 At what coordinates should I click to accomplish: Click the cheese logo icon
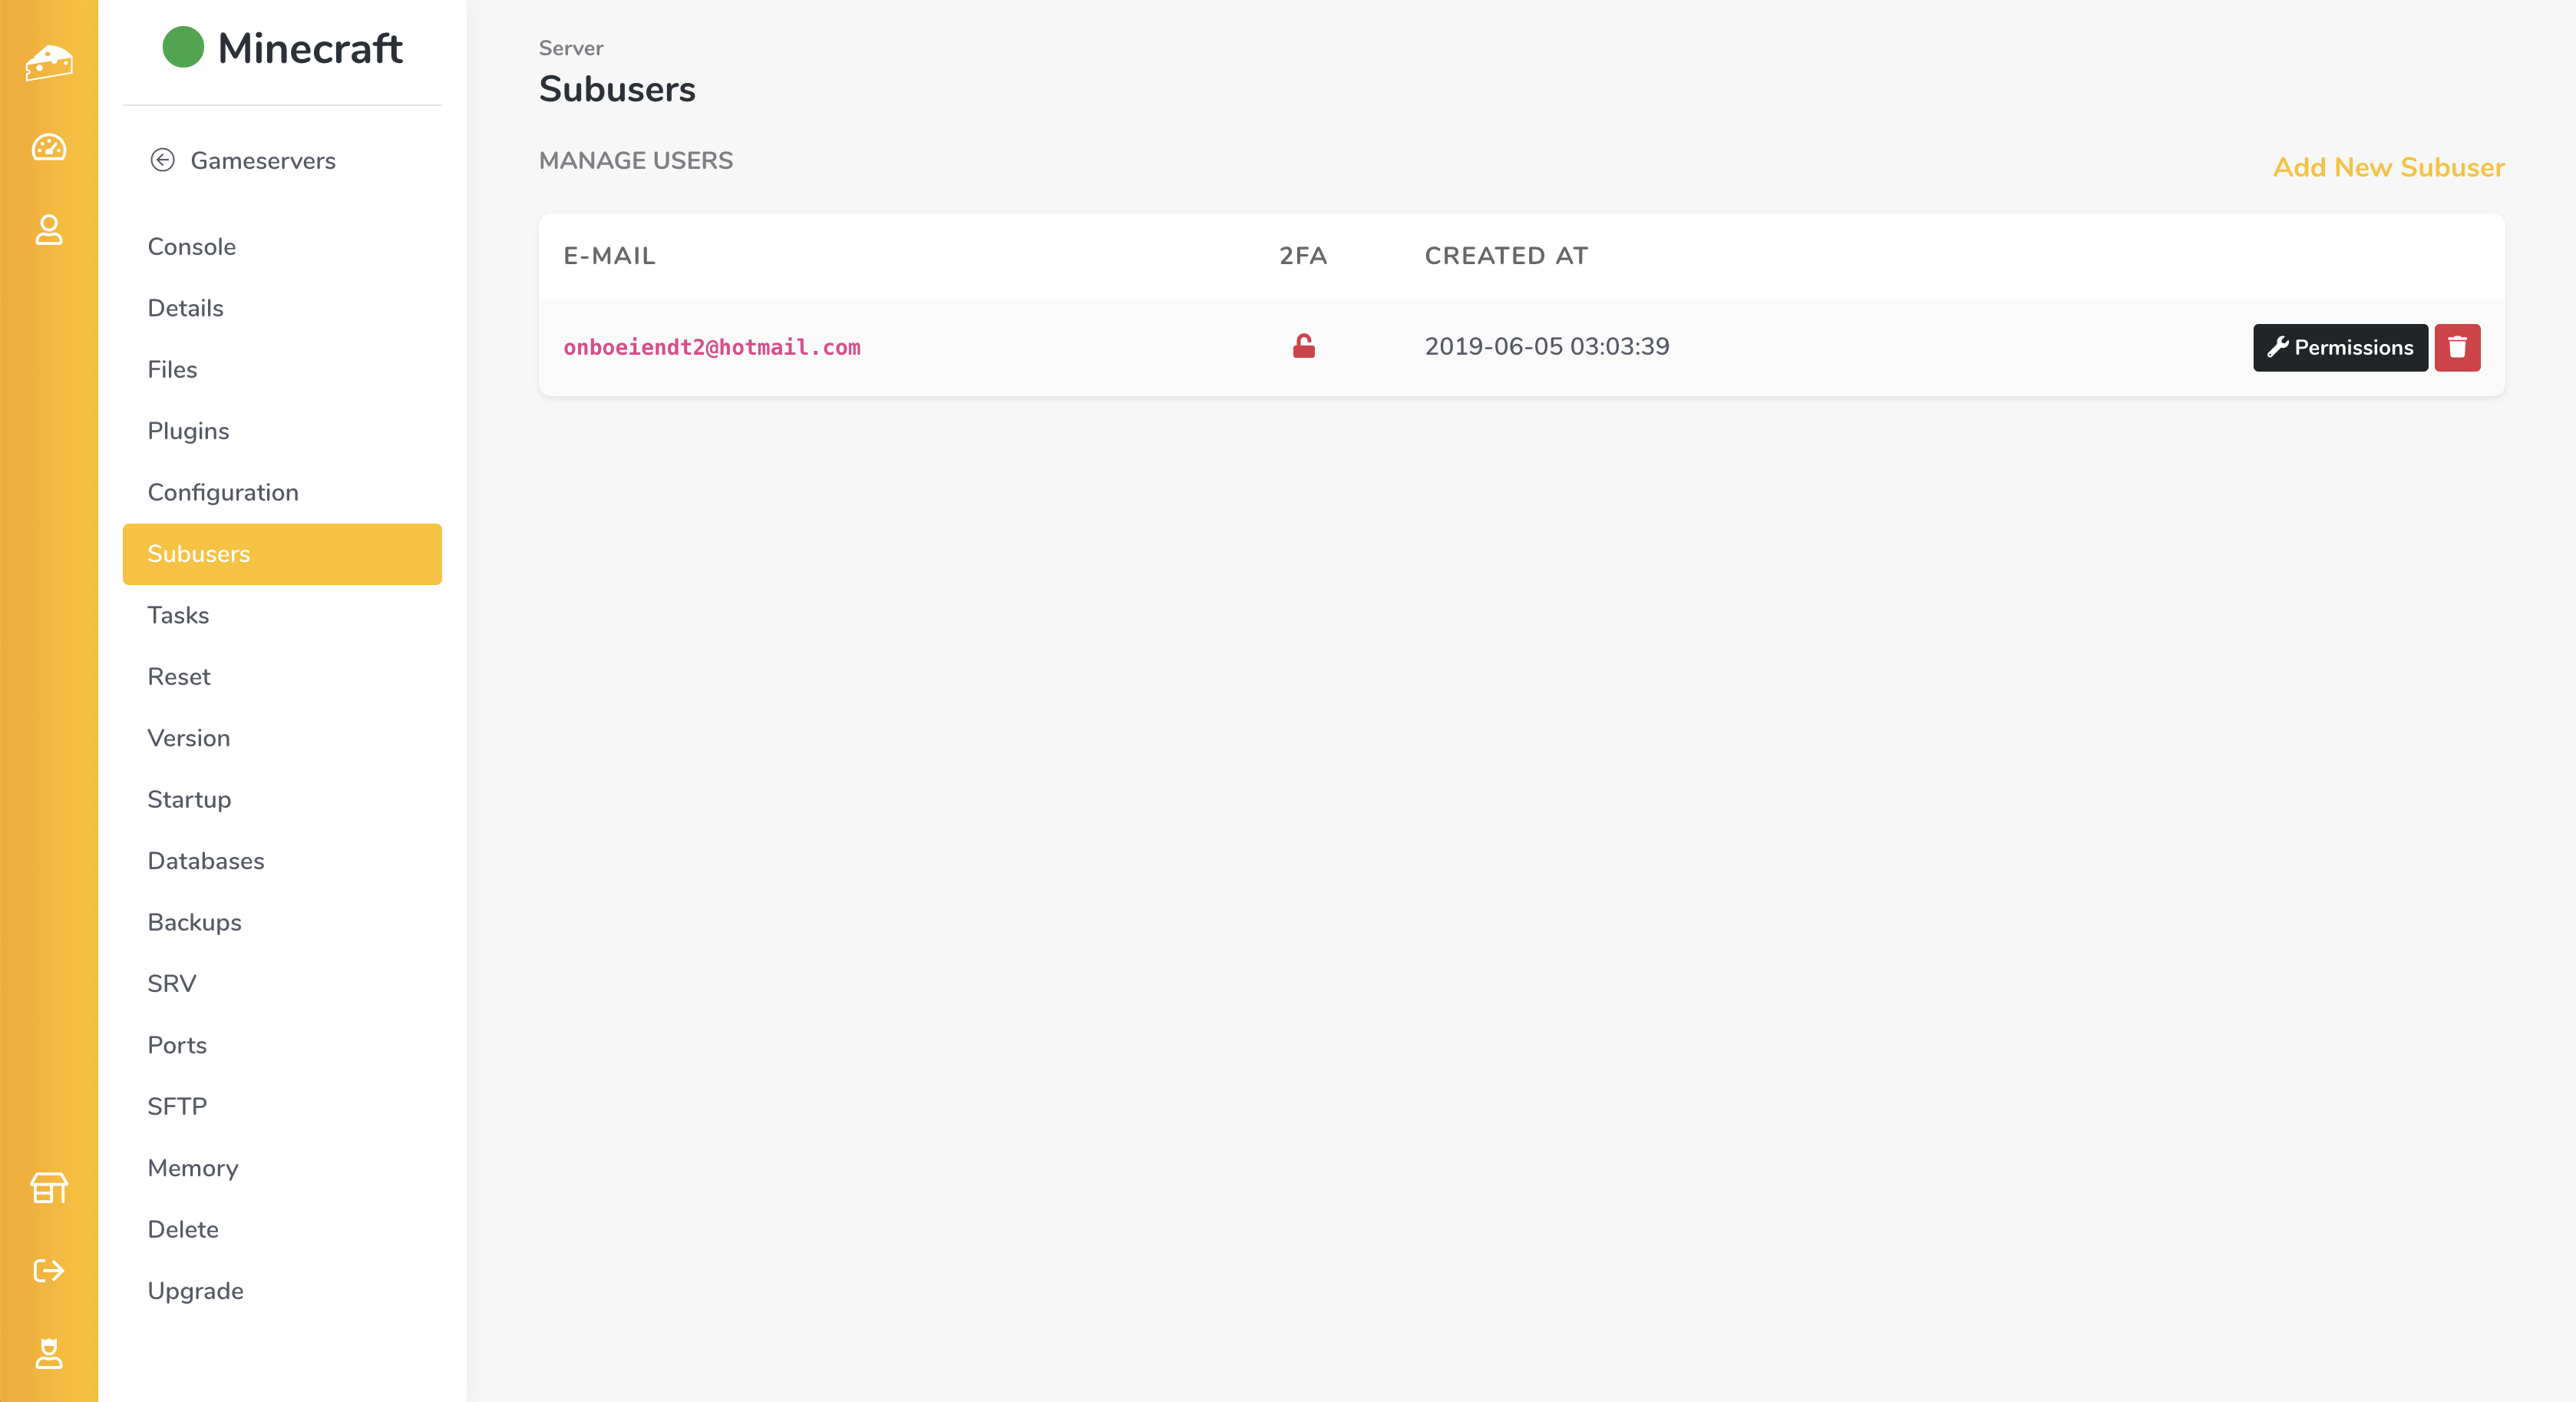49,63
